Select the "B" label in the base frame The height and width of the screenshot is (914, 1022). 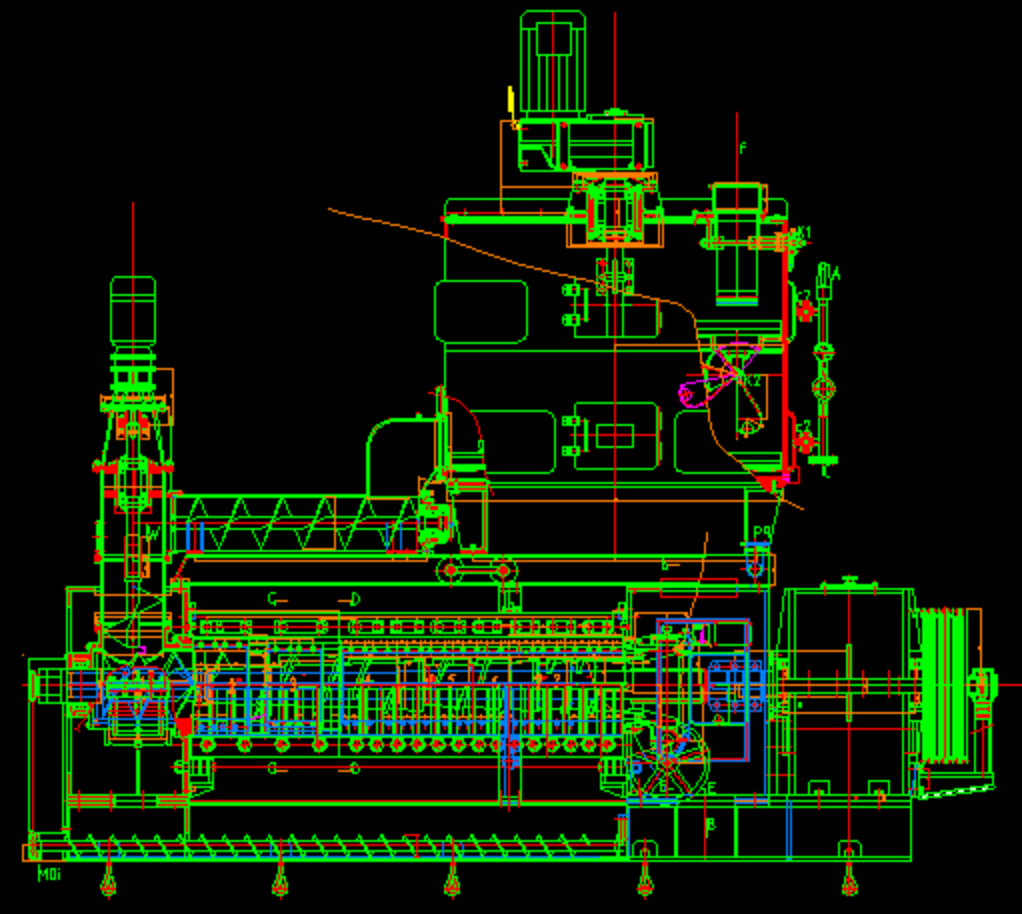point(711,825)
